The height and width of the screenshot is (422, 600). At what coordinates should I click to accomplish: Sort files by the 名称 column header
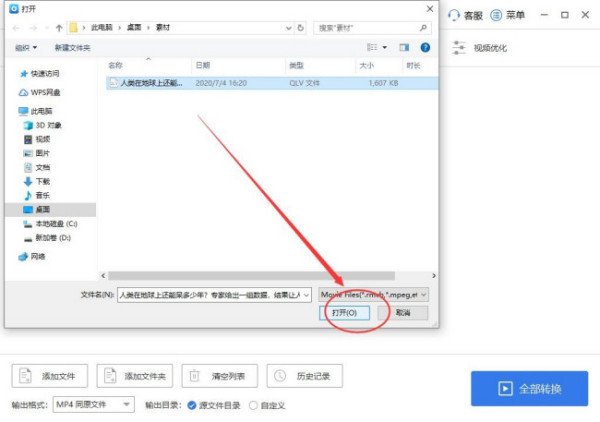[116, 65]
